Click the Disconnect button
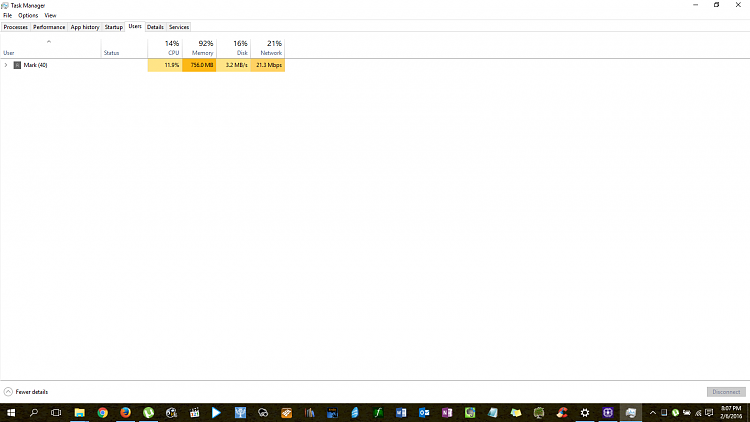Screen dimensions: 750x422 click(725, 392)
